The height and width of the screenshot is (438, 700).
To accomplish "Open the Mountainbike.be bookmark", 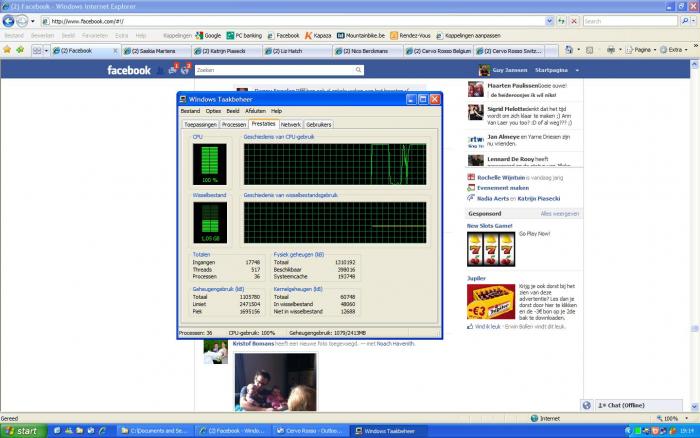I will tap(361, 36).
